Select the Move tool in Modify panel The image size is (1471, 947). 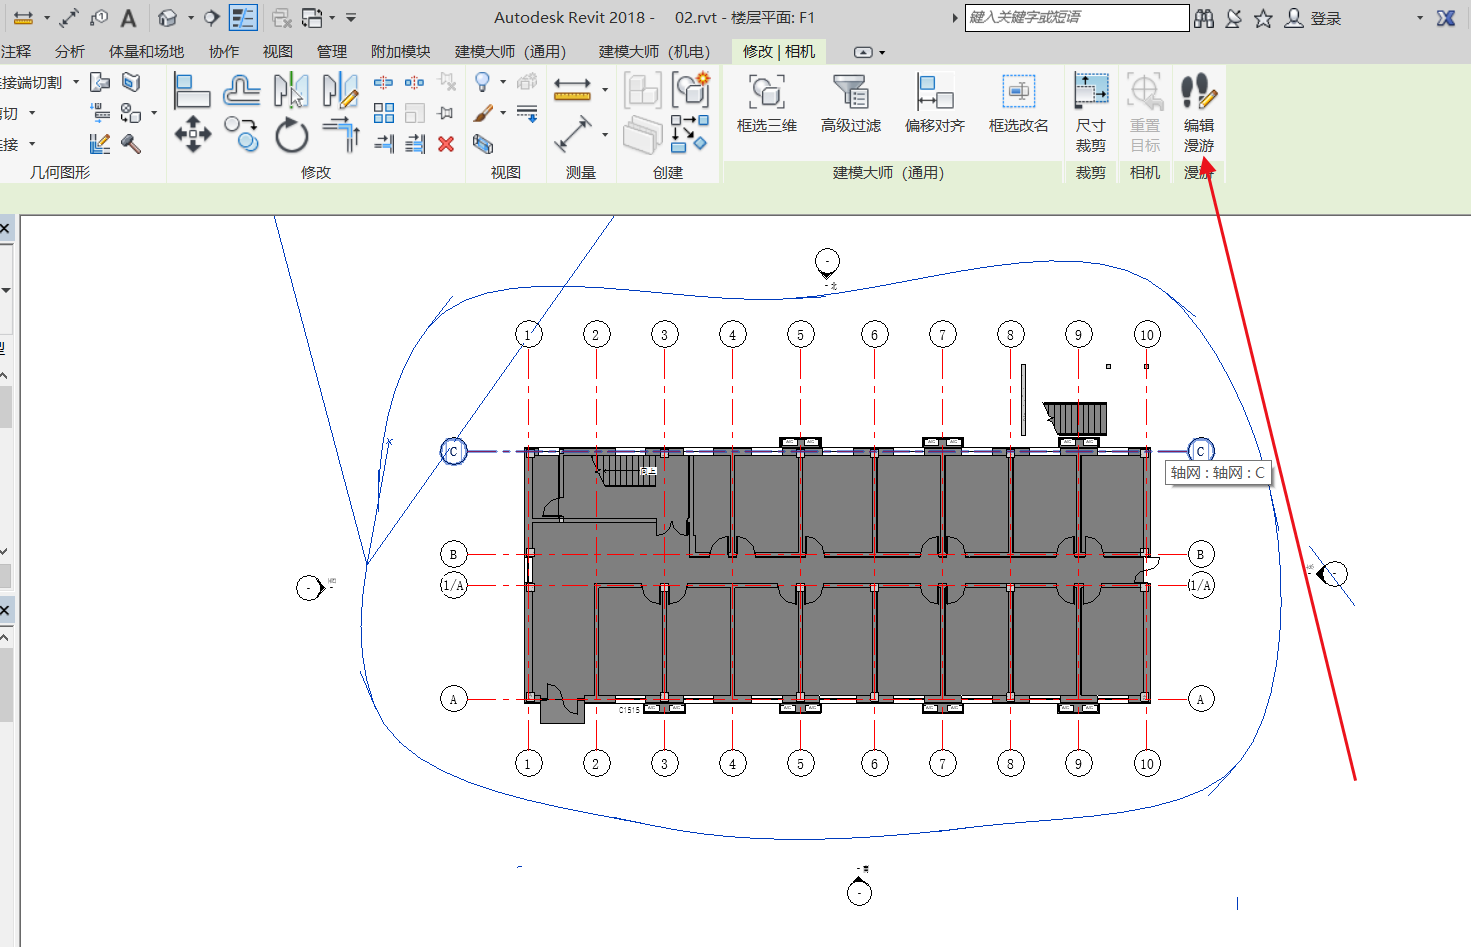pyautogui.click(x=192, y=135)
